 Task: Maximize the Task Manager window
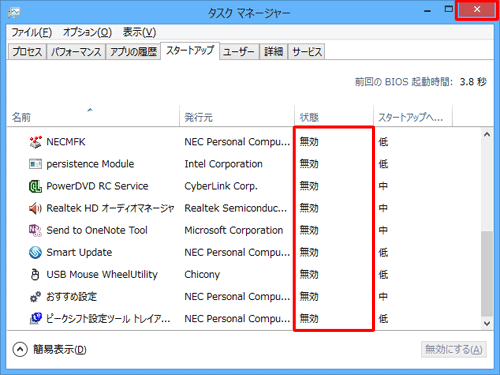(449, 9)
